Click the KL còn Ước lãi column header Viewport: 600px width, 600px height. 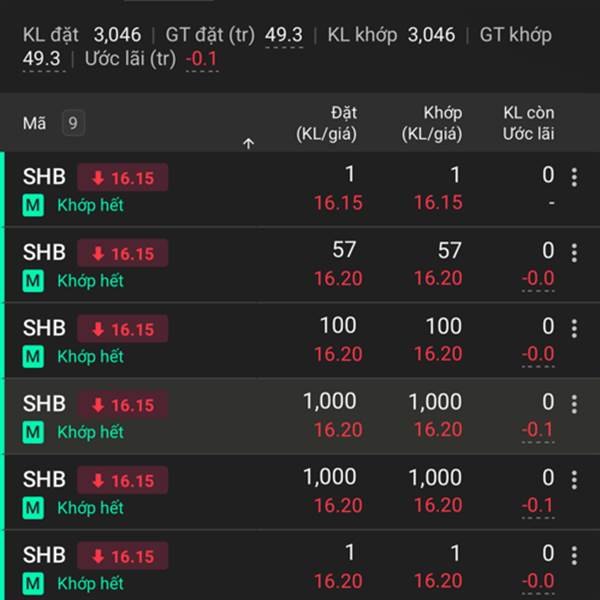coord(528,123)
